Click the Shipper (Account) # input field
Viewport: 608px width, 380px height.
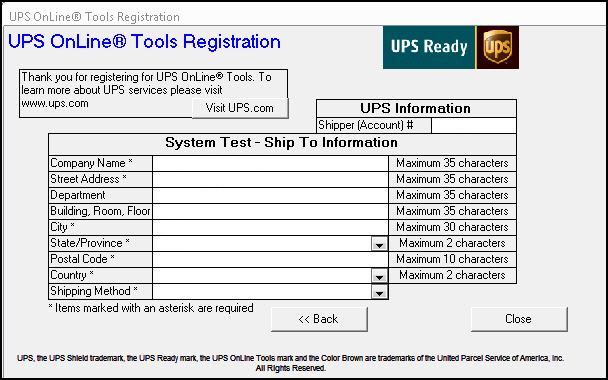[474, 126]
